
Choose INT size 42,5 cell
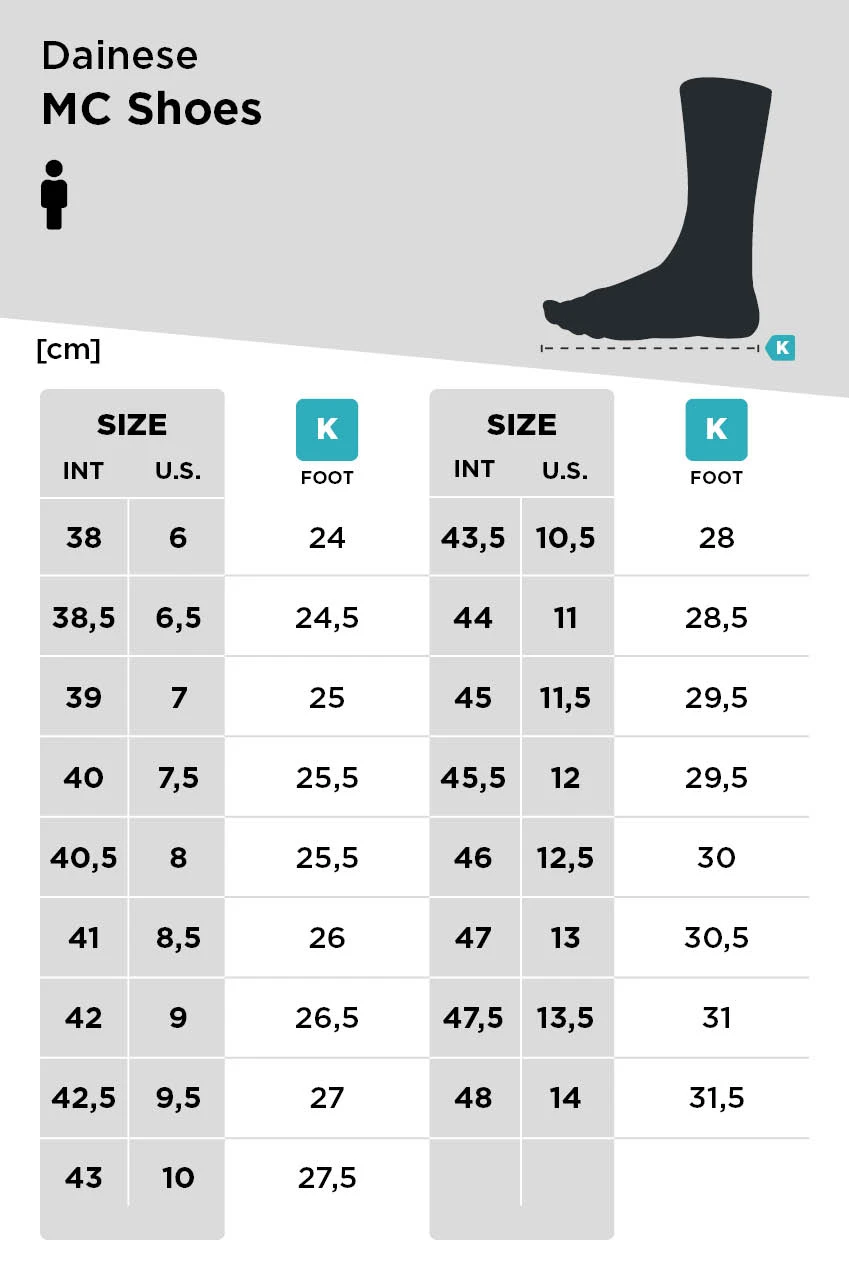pos(84,1098)
